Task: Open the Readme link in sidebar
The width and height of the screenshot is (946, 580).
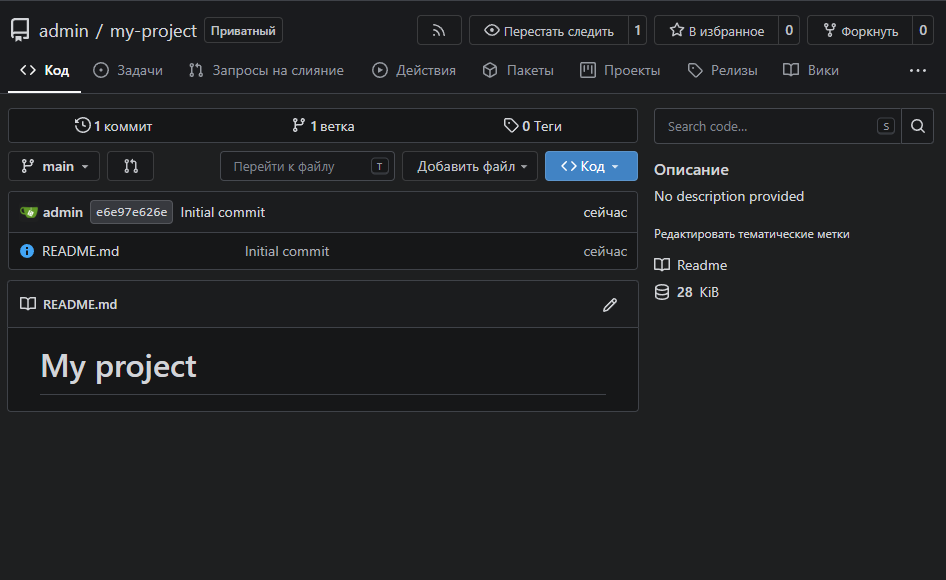Action: pos(702,265)
